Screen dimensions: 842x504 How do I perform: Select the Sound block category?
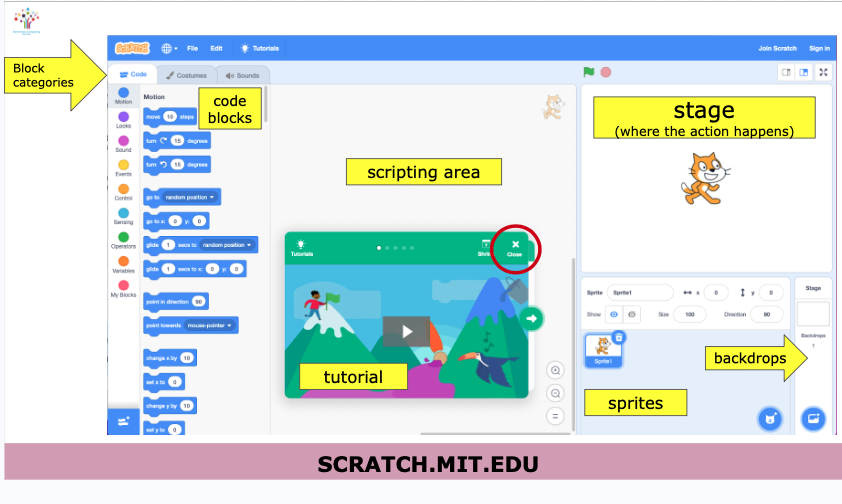[124, 144]
